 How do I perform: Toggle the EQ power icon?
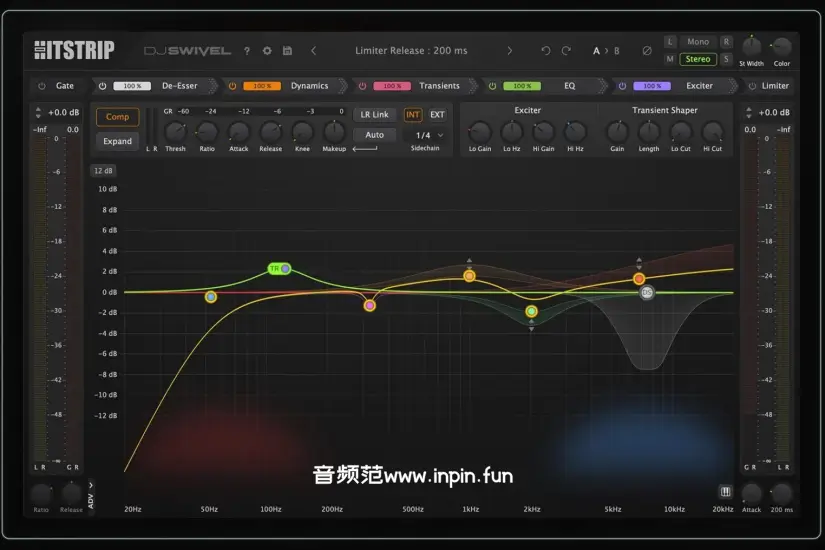[x=492, y=86]
